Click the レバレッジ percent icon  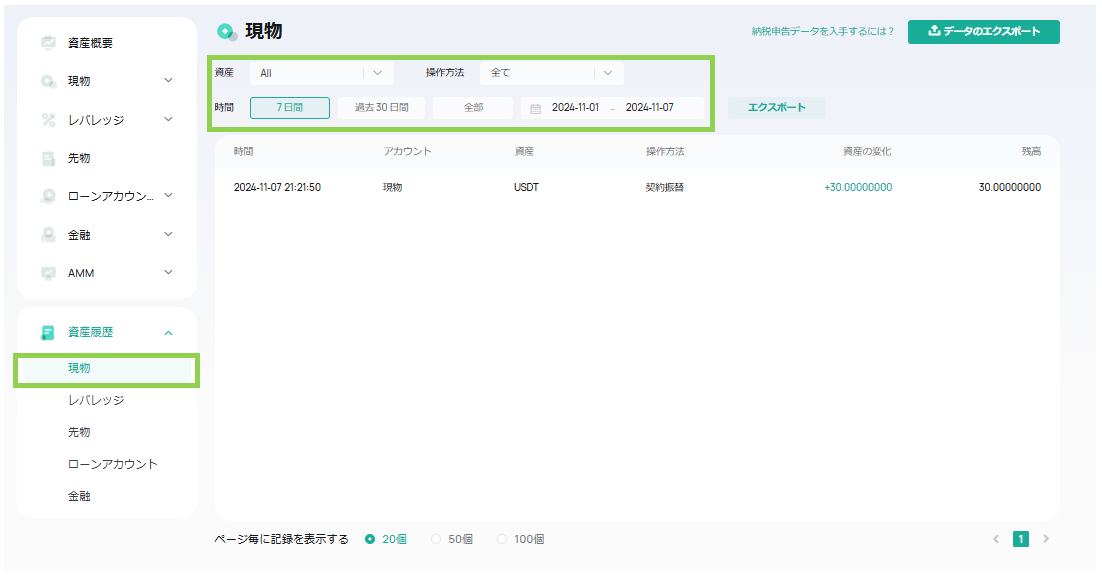(48, 120)
